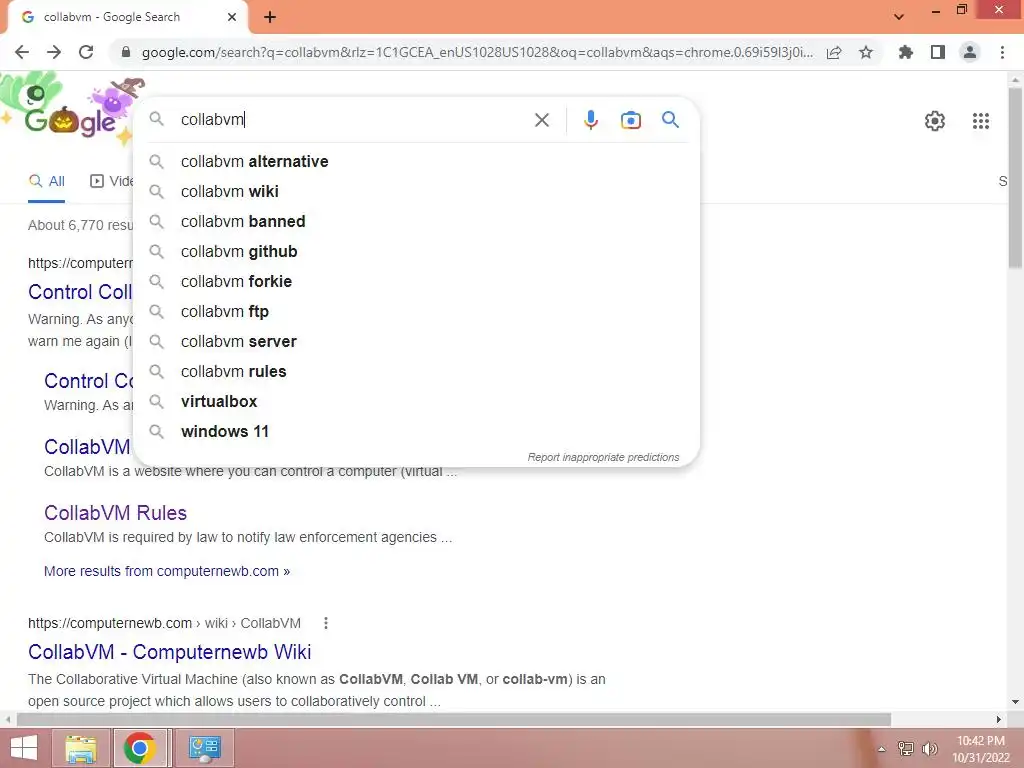This screenshot has height=768, width=1024.
Task: Open the network tray icon
Action: coord(906,749)
